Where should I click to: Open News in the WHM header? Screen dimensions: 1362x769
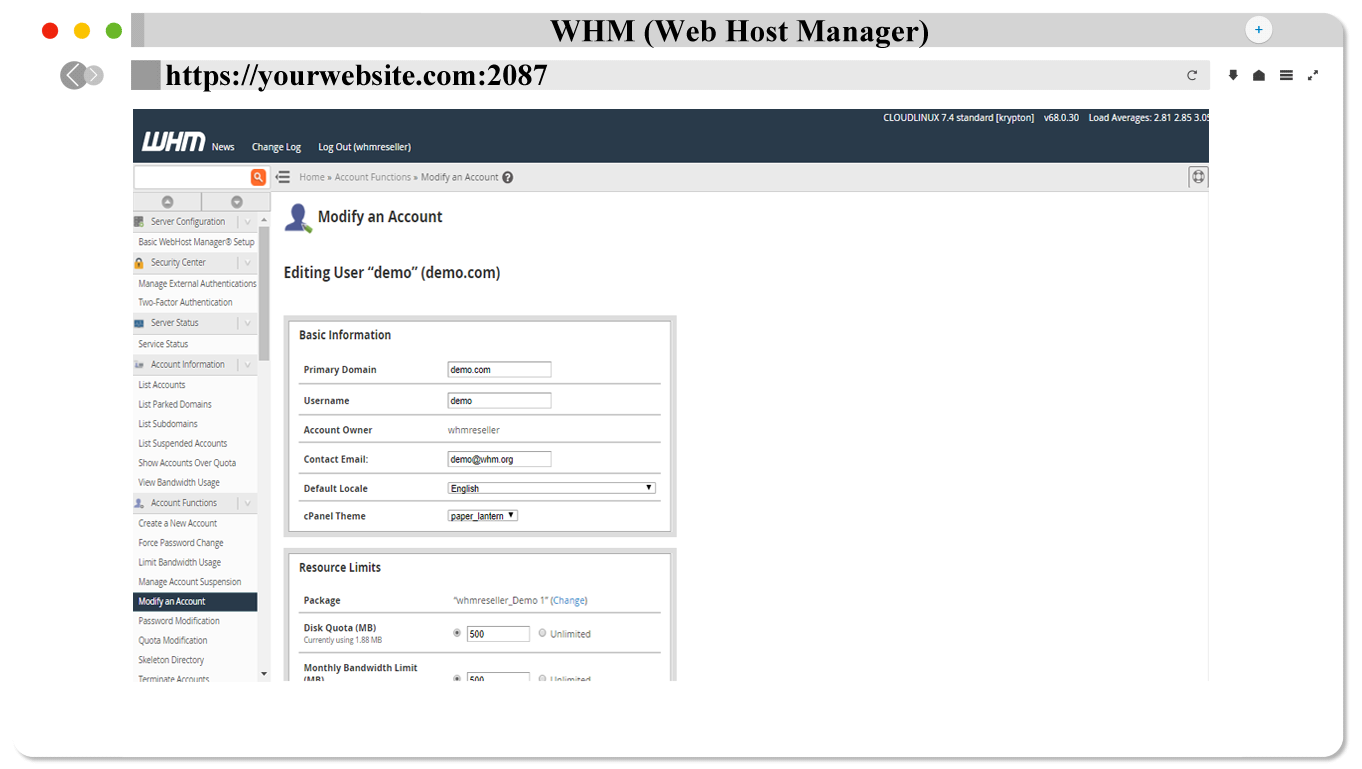(x=223, y=147)
